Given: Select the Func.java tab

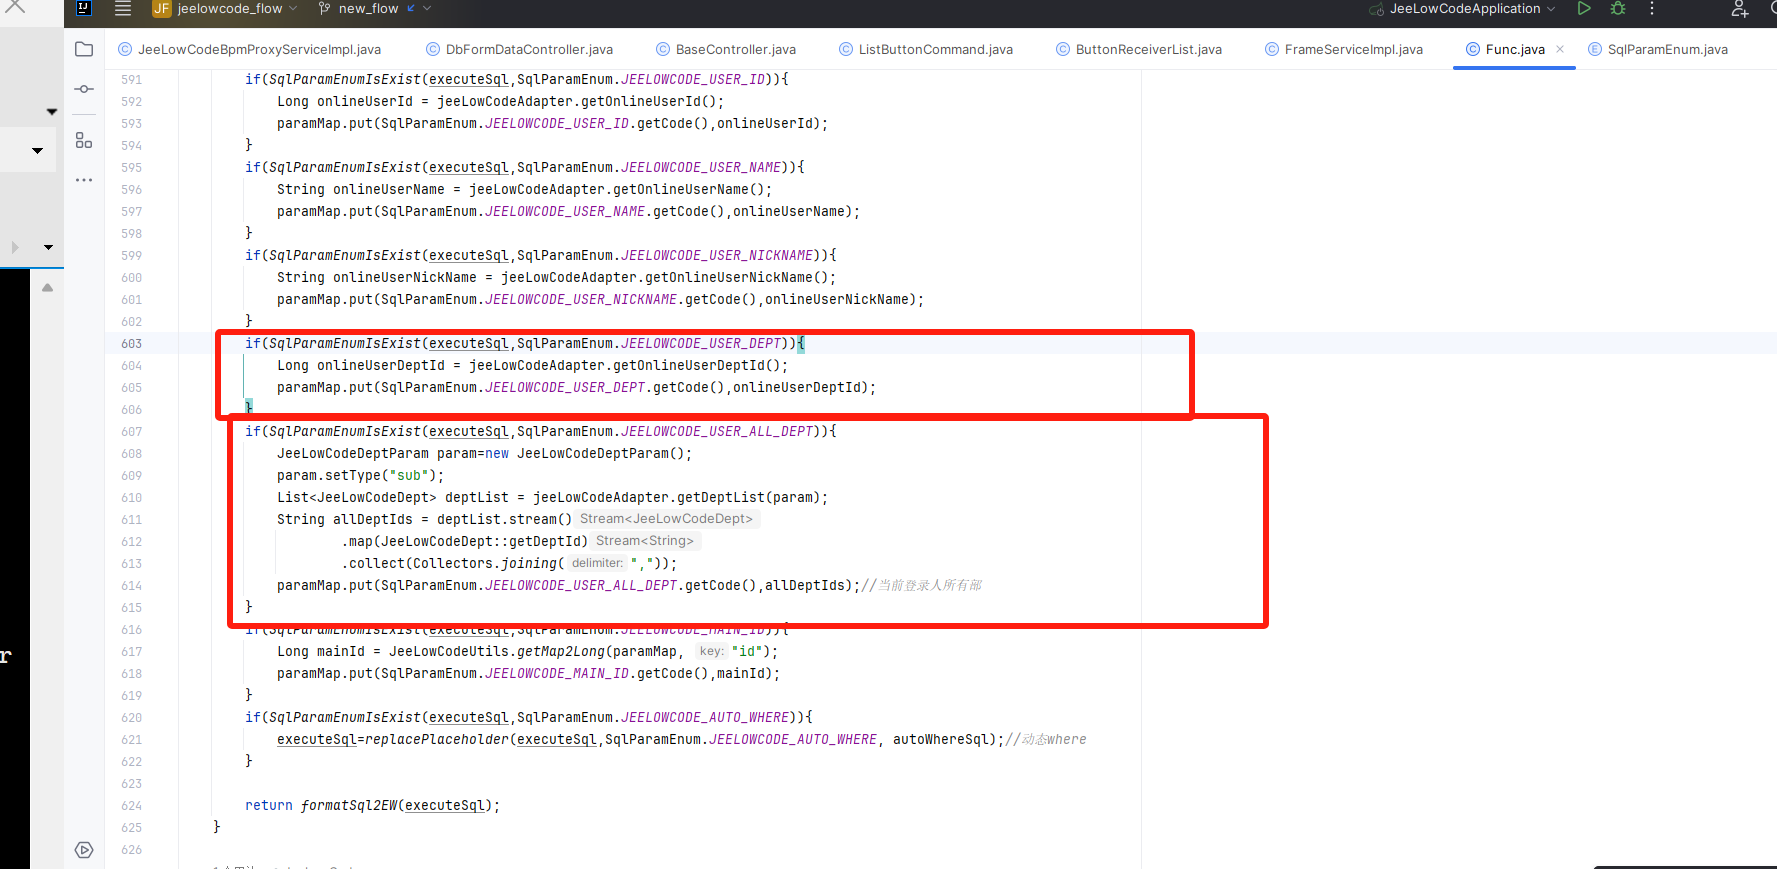Looking at the screenshot, I should point(1514,49).
